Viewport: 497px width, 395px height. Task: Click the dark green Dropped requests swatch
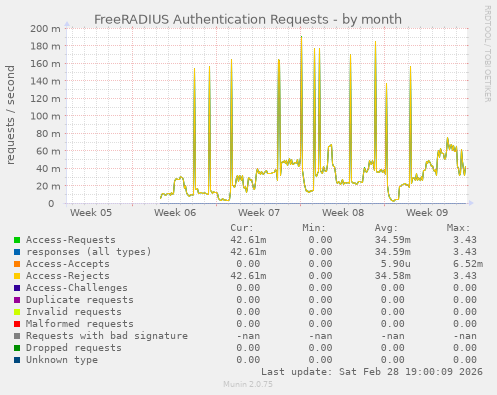coord(17,348)
